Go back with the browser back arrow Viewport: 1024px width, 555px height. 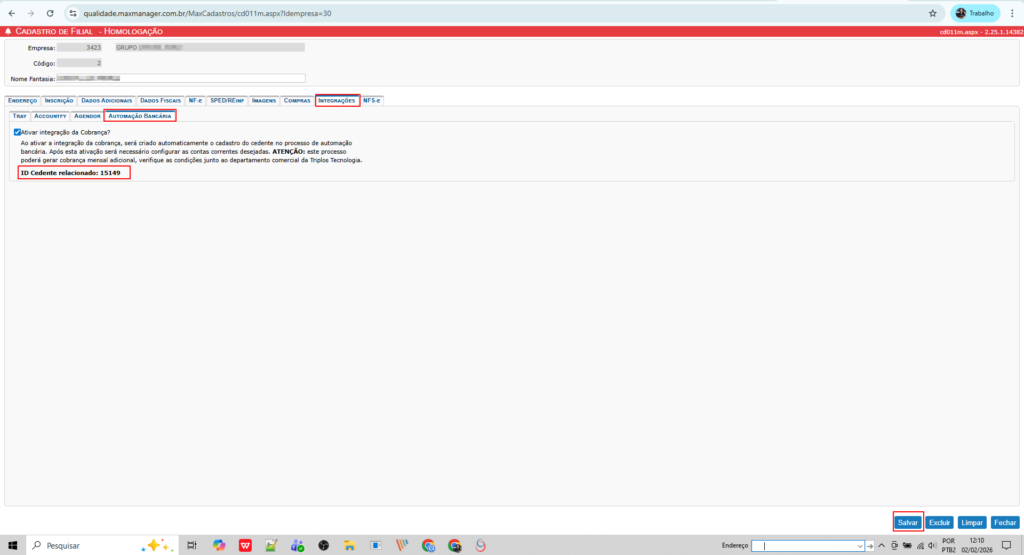click(11, 13)
